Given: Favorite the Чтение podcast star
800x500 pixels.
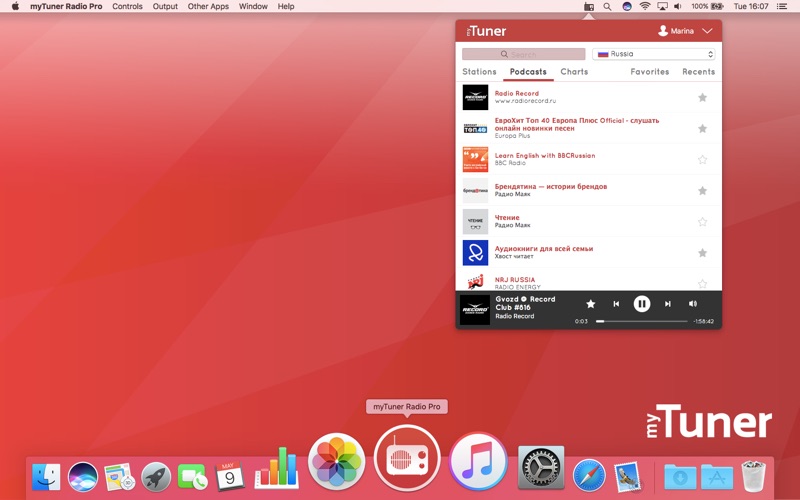Looking at the screenshot, I should click(x=702, y=221).
